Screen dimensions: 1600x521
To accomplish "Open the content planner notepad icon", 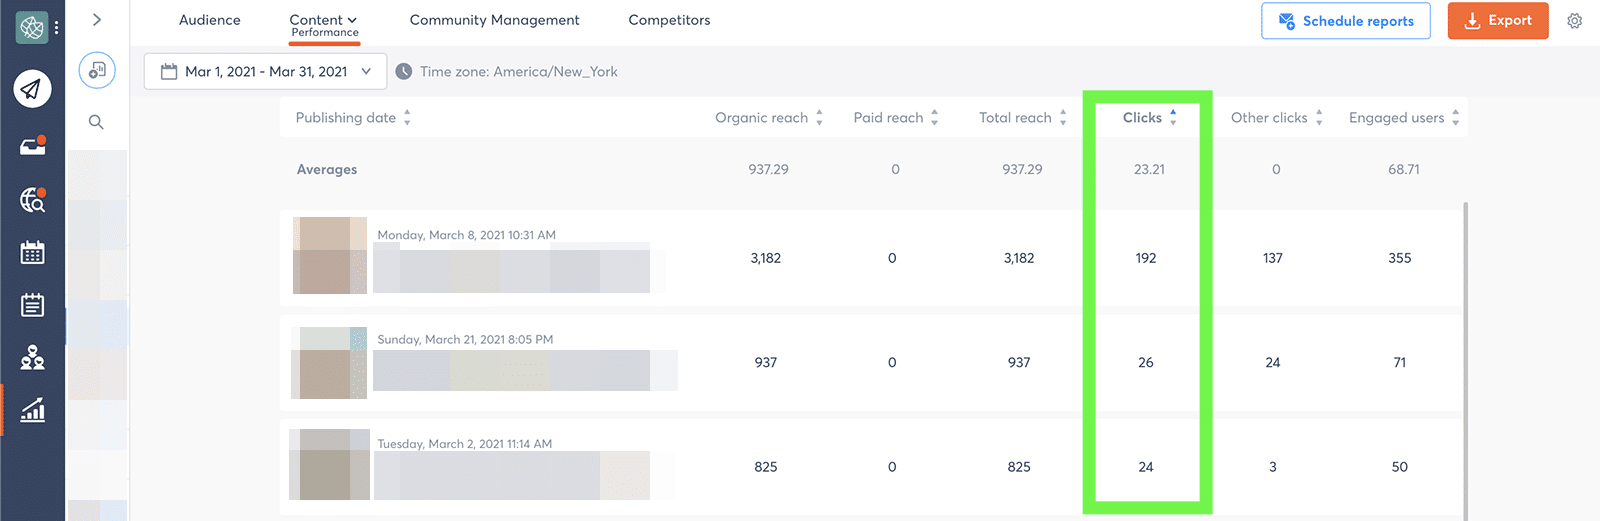I will (32, 305).
